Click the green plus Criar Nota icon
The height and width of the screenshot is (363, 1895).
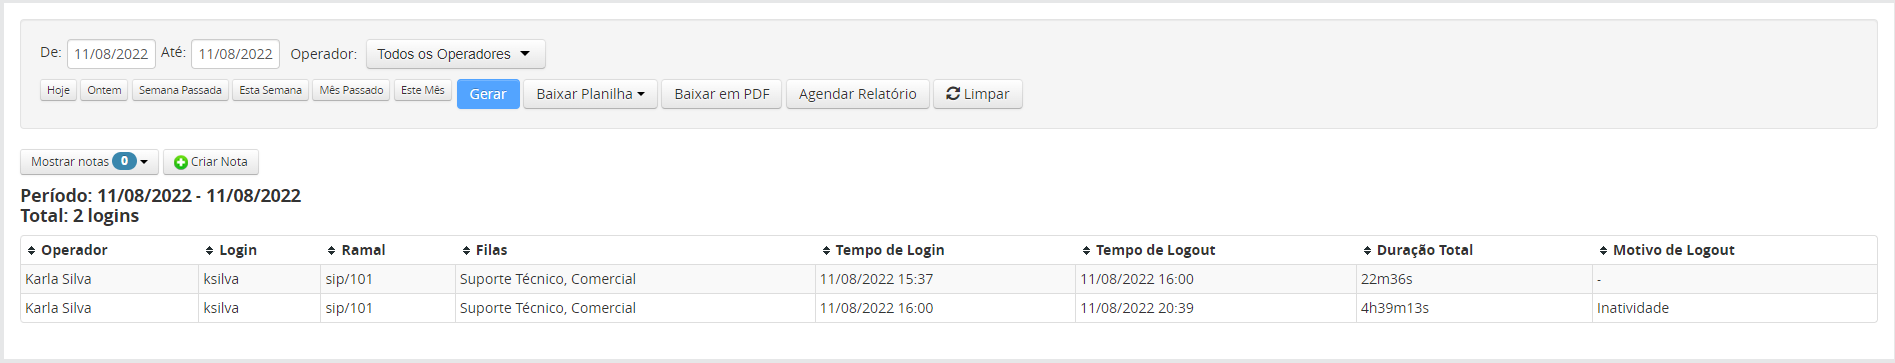click(181, 162)
